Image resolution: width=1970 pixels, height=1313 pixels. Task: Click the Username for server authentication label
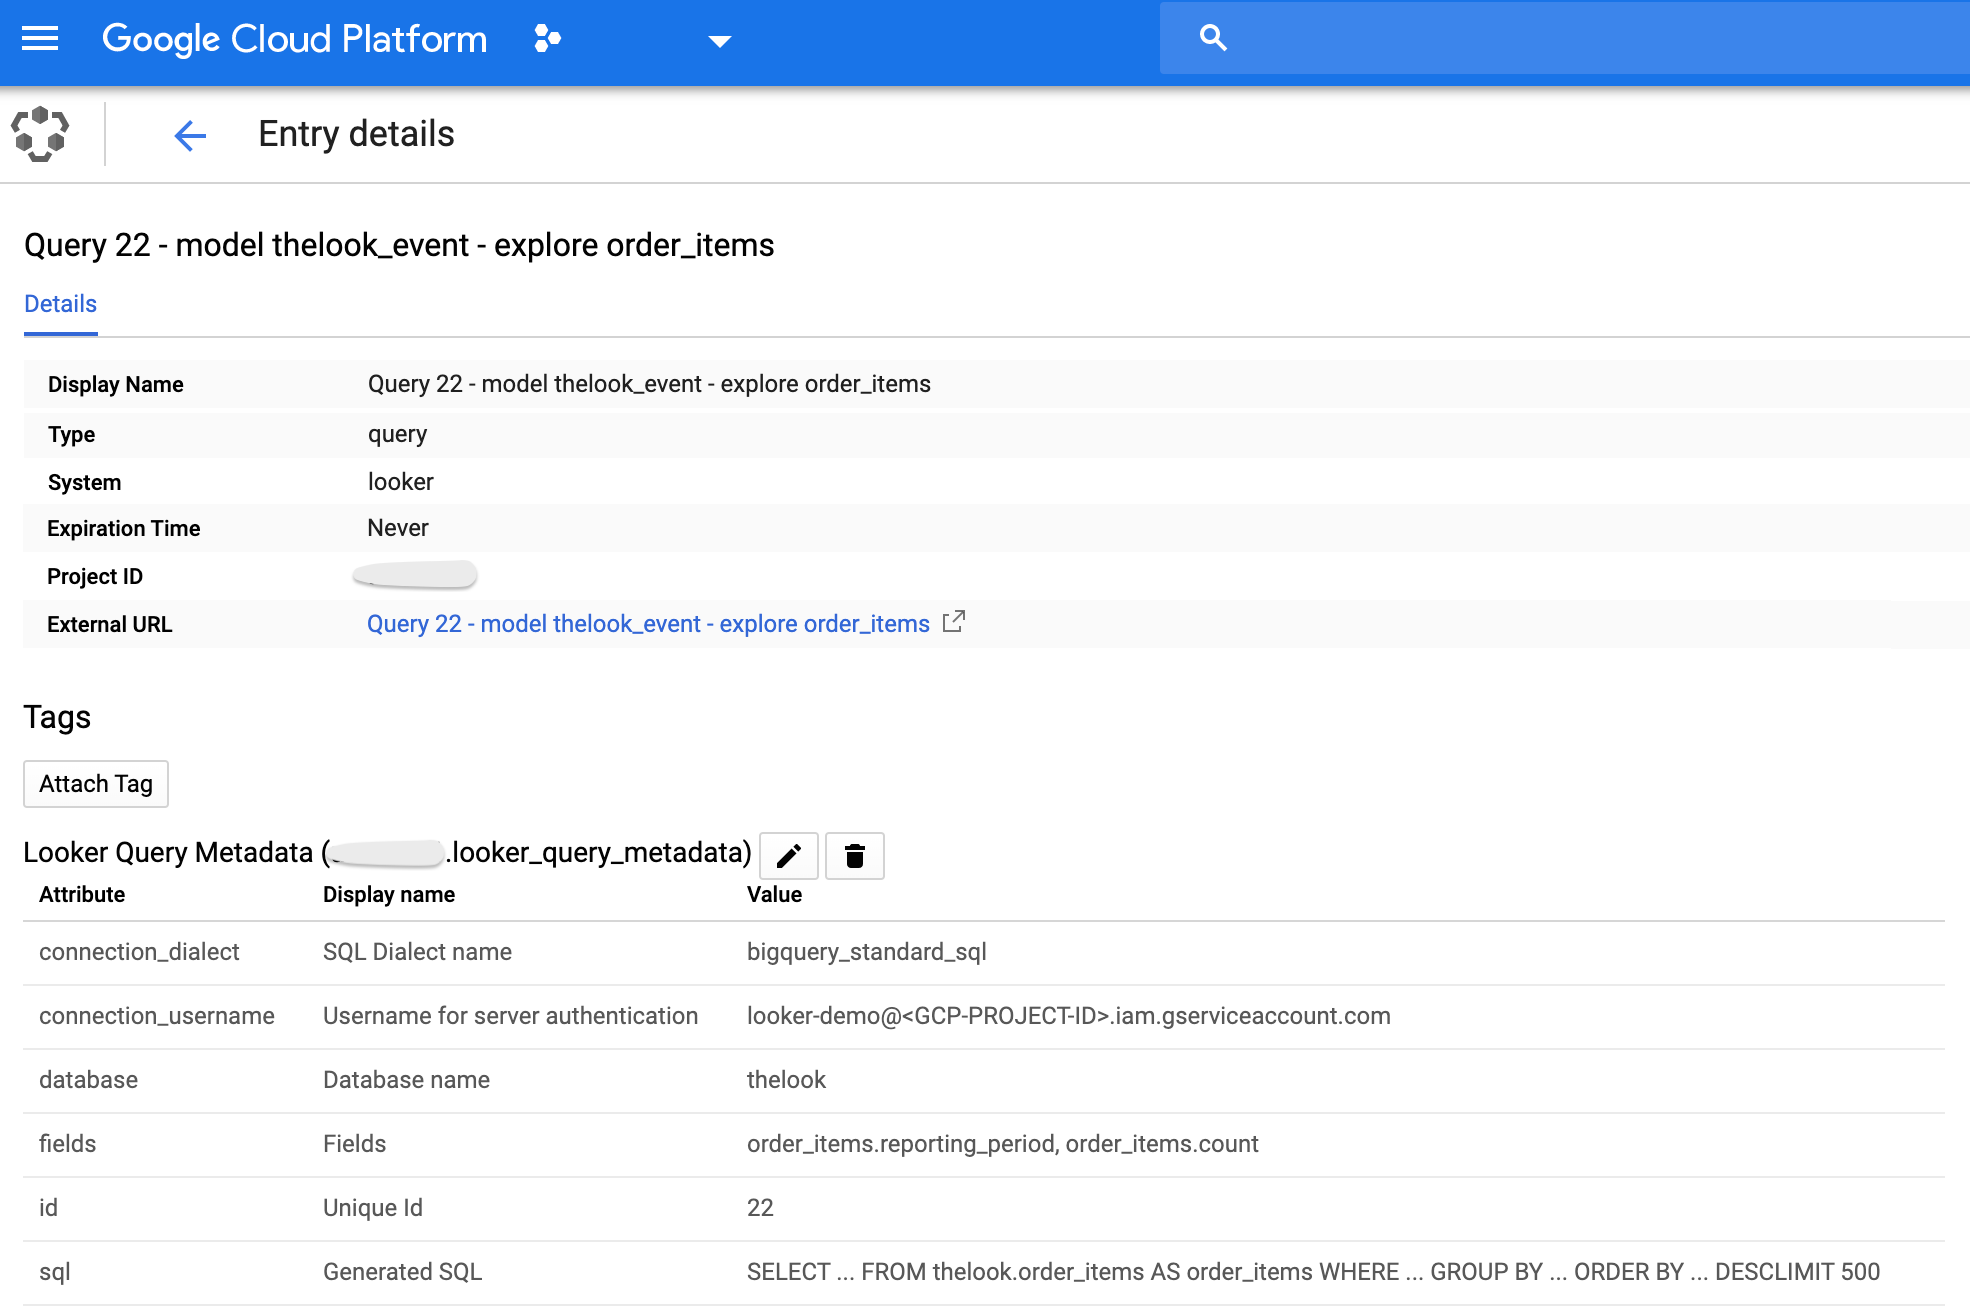click(510, 1016)
